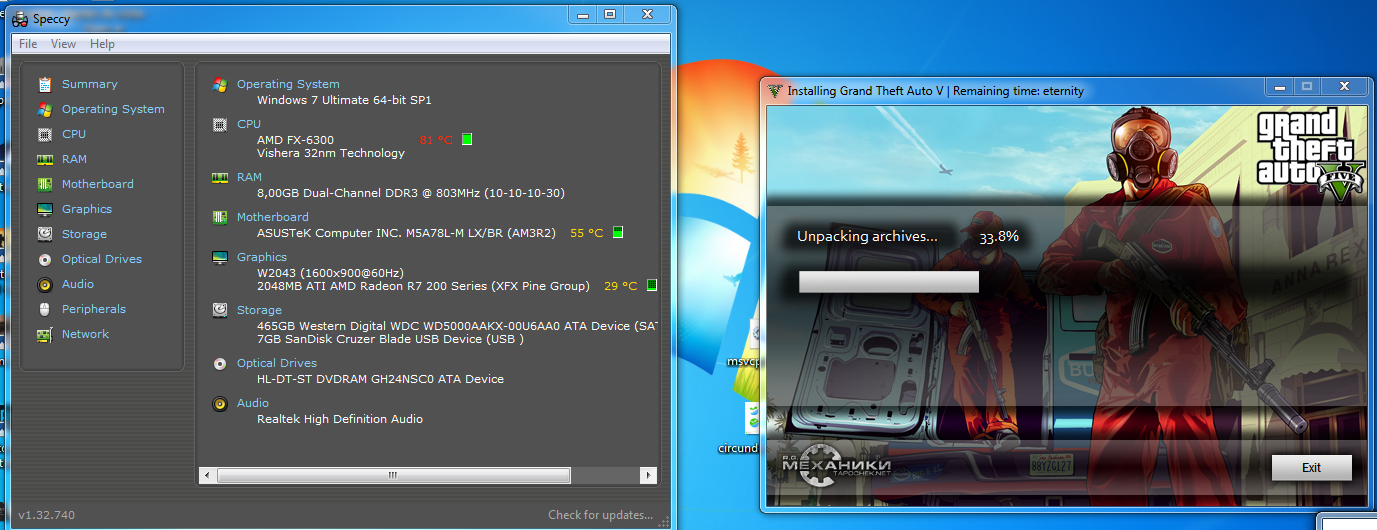Screen dimensions: 1377x530
Task: Click the CPU temperature green indicator square
Action: pos(467,139)
